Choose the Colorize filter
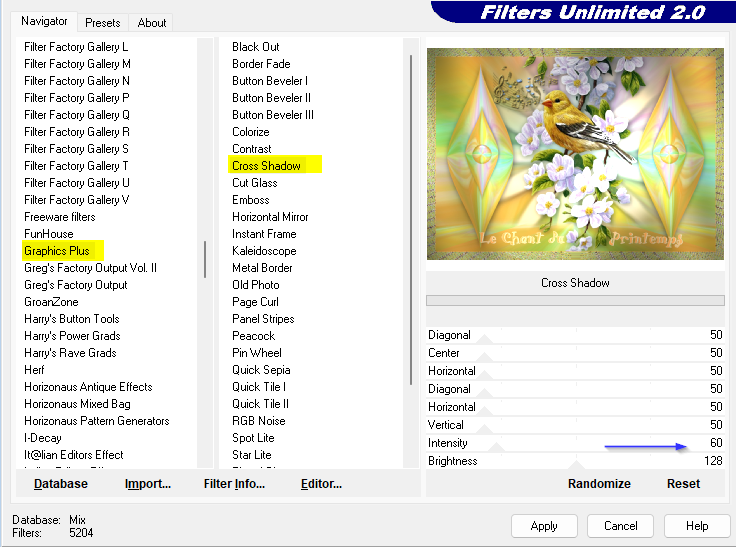Viewport: 736px width, 547px height. click(x=251, y=131)
